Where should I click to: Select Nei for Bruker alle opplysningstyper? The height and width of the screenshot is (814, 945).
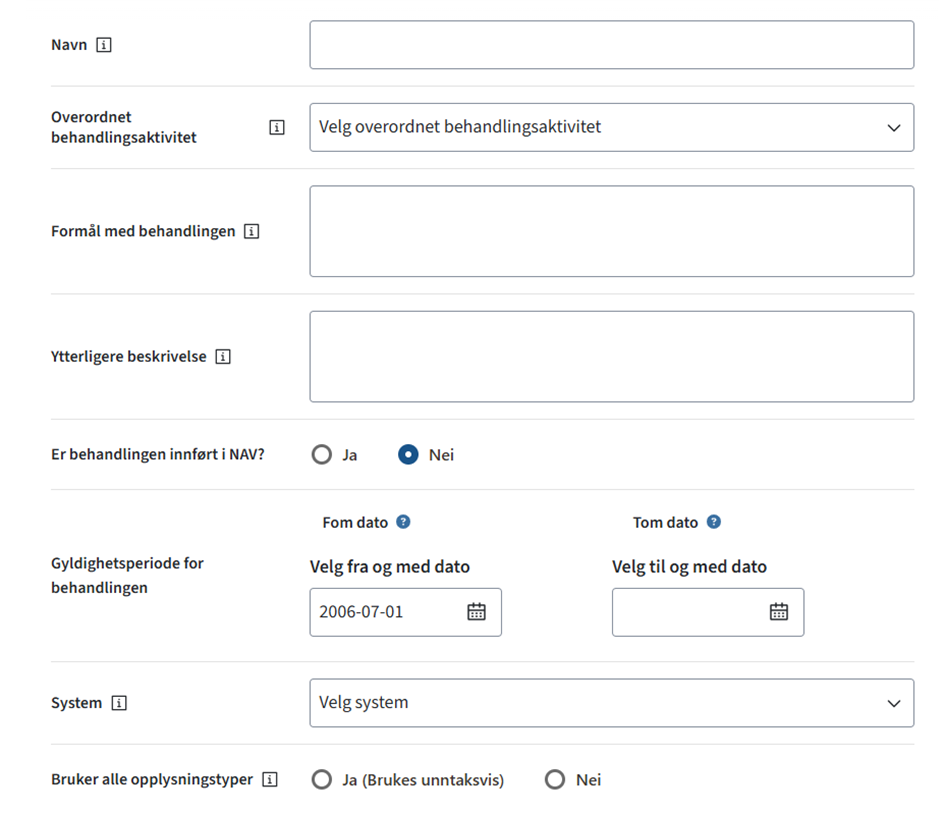click(x=555, y=780)
